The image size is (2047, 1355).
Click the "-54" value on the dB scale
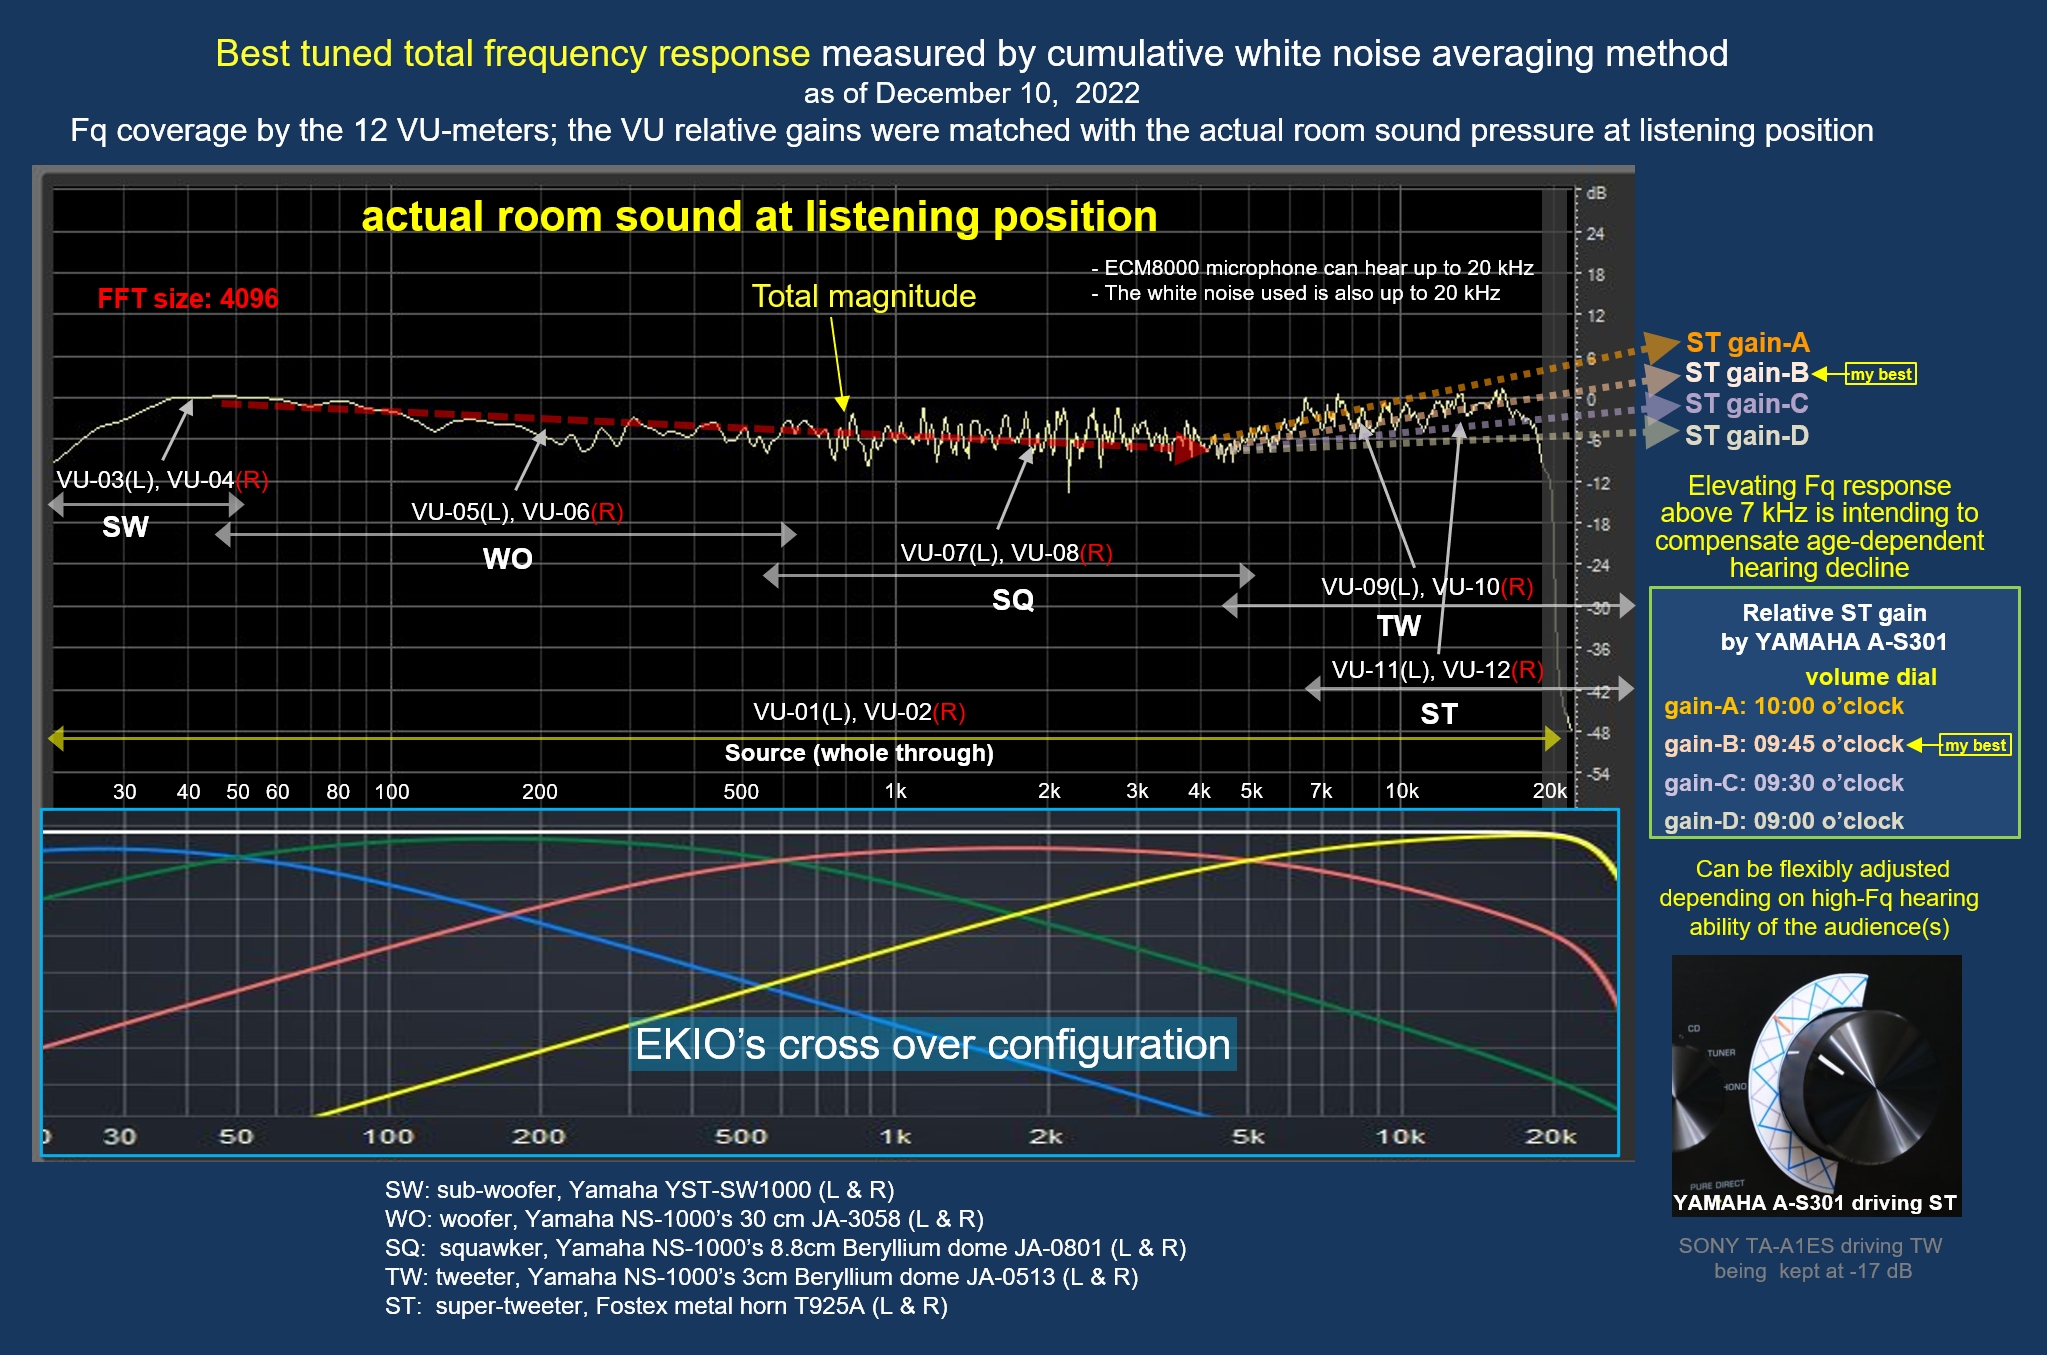click(1598, 774)
